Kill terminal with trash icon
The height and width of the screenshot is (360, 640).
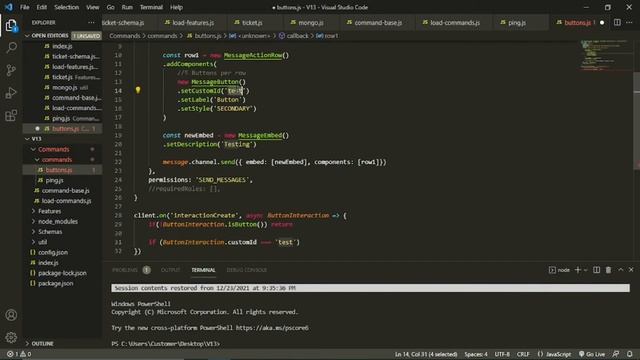click(608, 270)
